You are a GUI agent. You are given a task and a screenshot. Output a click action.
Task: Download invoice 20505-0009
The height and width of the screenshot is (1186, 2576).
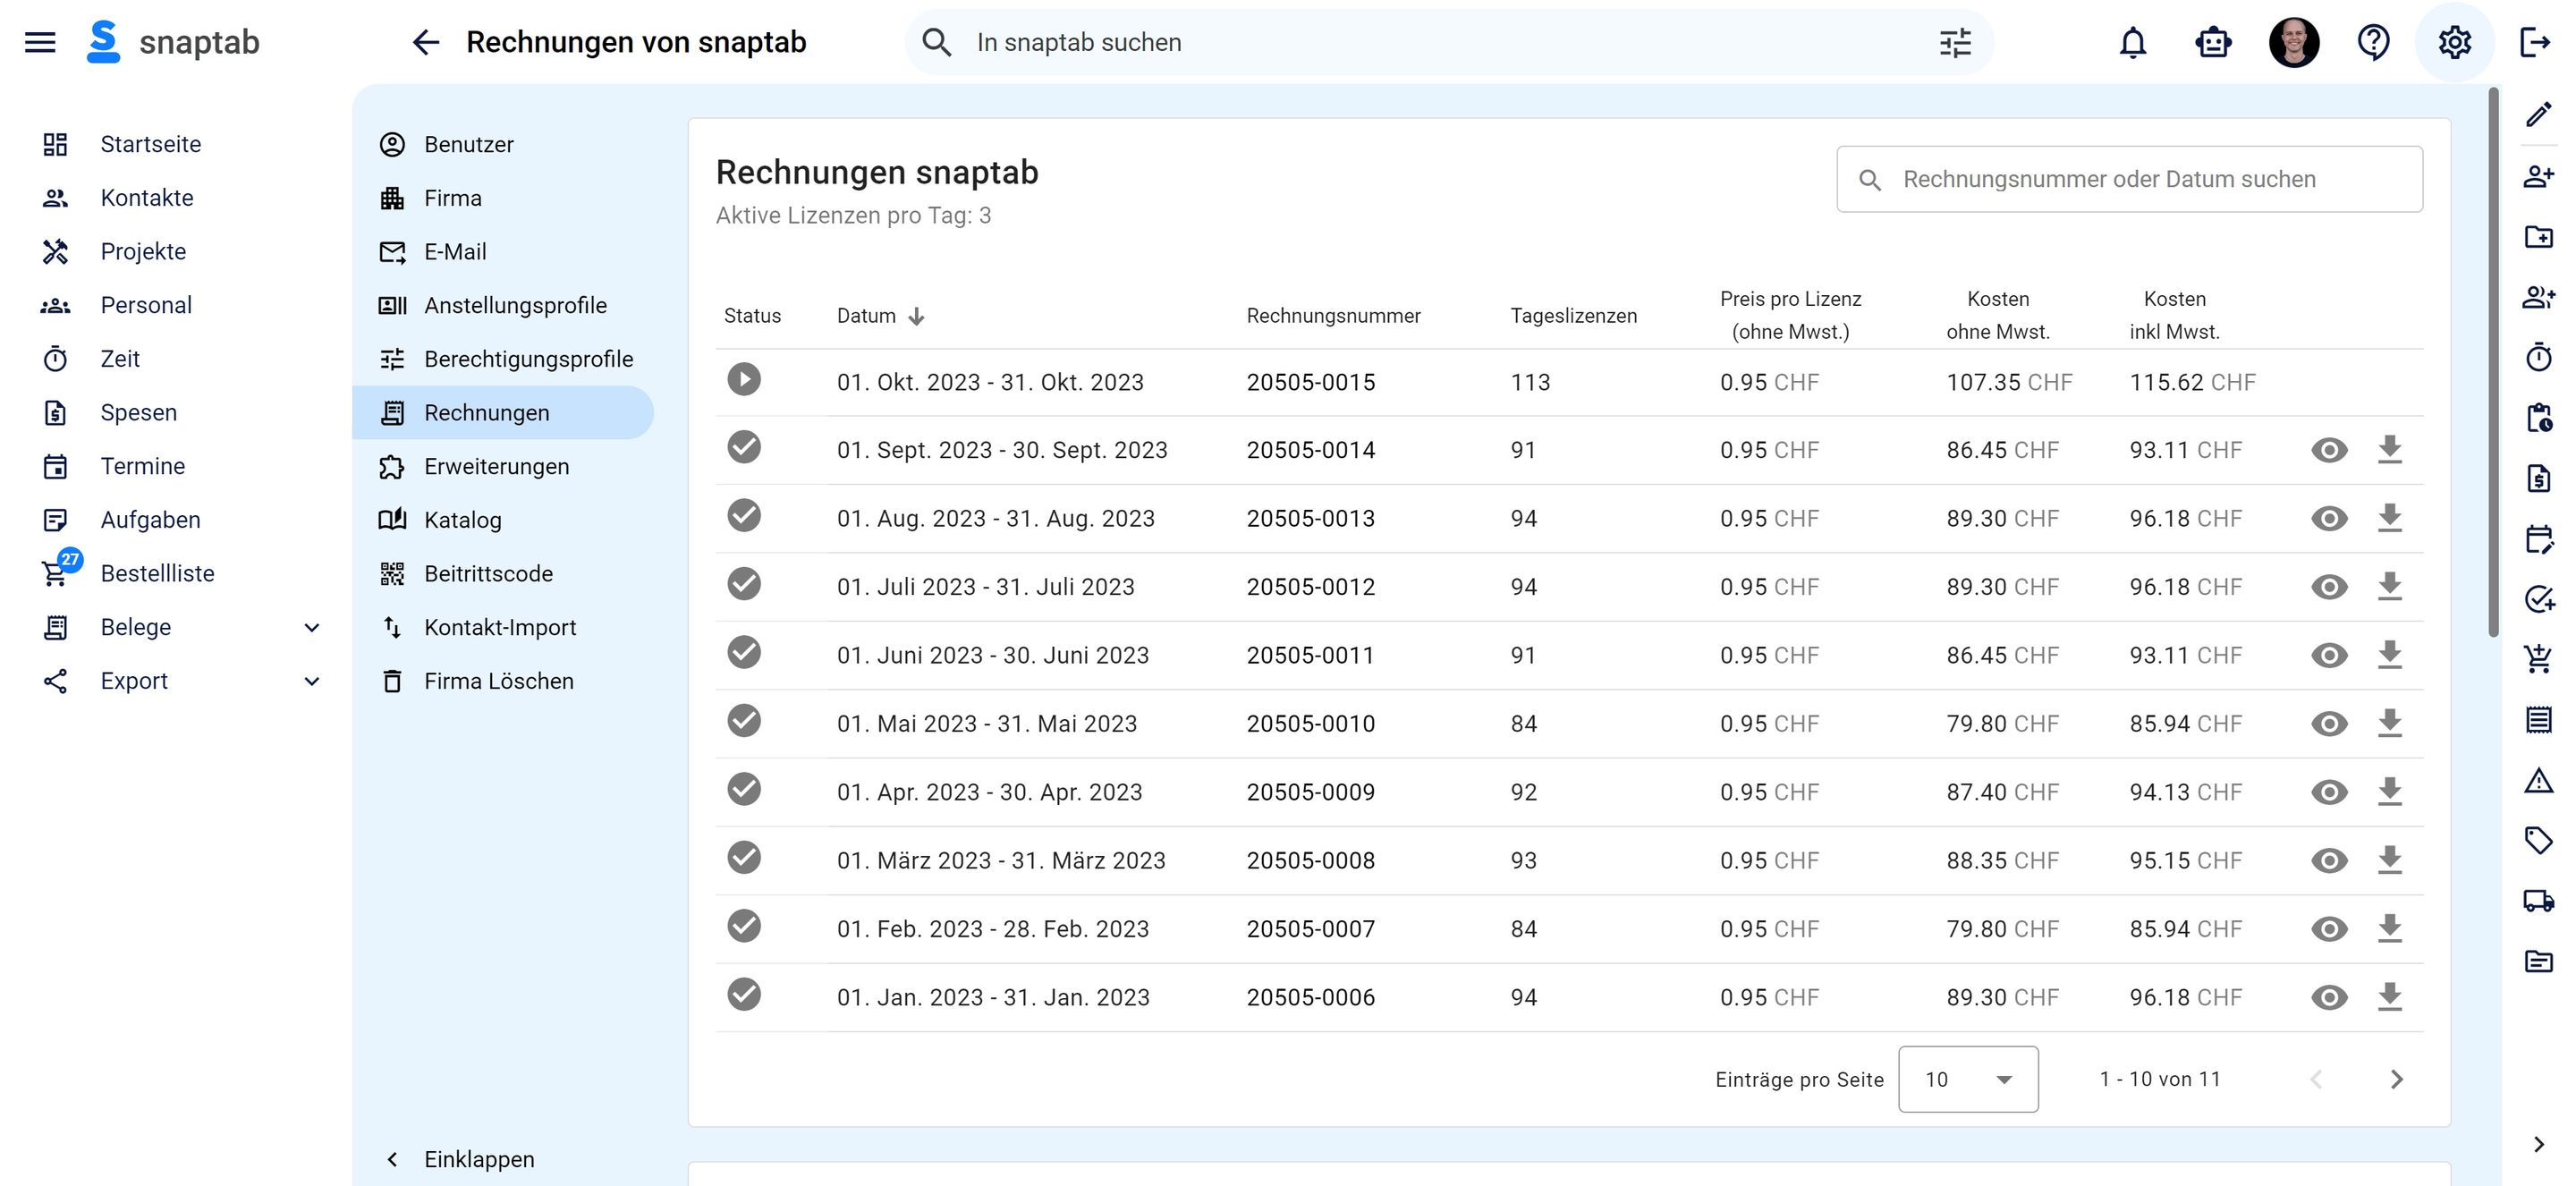2390,792
